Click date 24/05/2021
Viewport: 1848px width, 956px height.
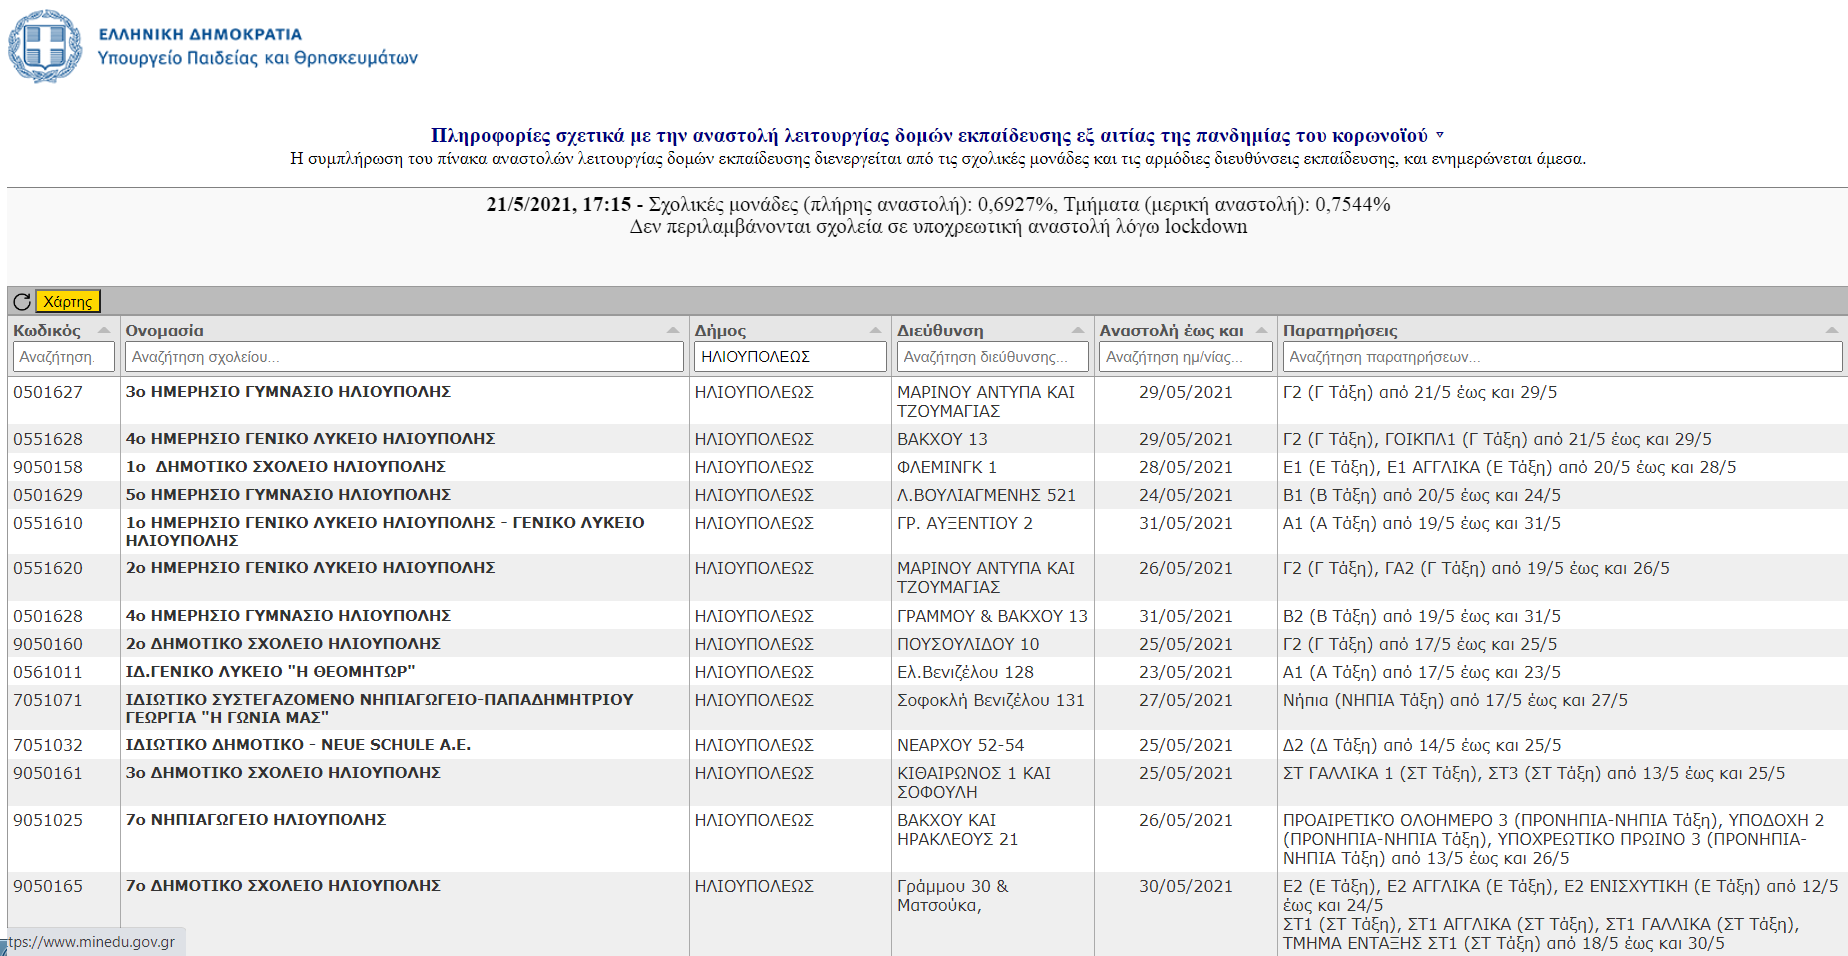pyautogui.click(x=1186, y=495)
